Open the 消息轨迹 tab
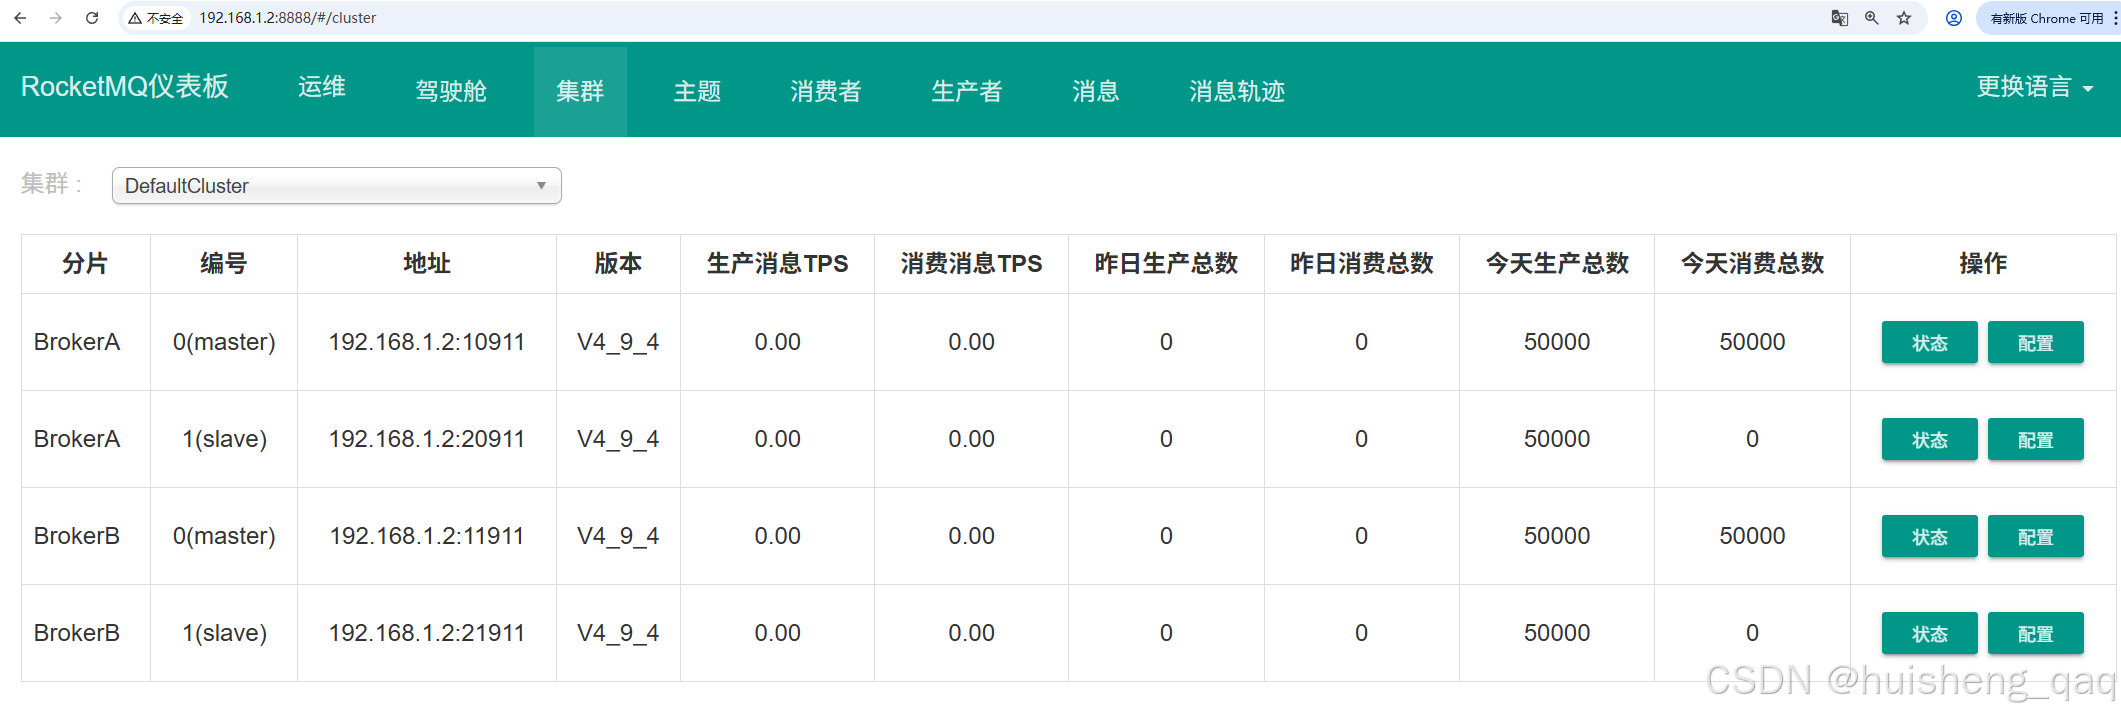The height and width of the screenshot is (716, 2121). tap(1237, 91)
